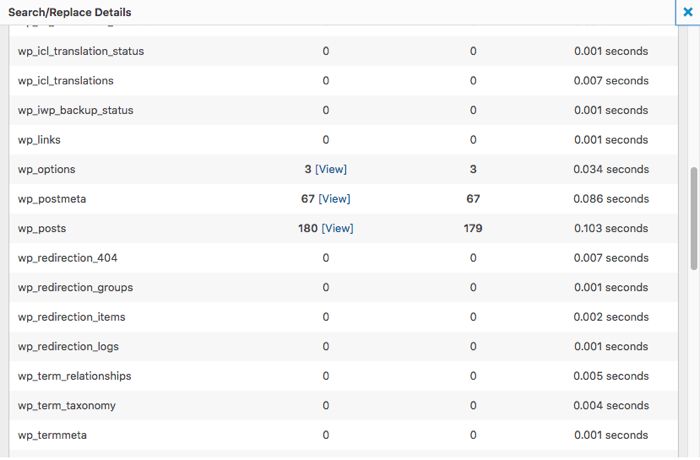Select the wp_iwp_backup_status row
700x460 pixels.
(75, 110)
